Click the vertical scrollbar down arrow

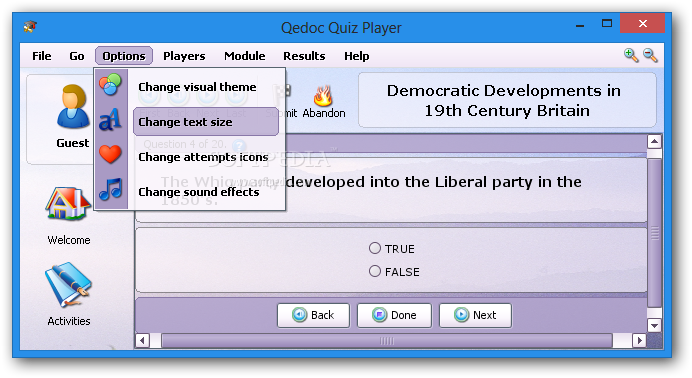click(654, 326)
